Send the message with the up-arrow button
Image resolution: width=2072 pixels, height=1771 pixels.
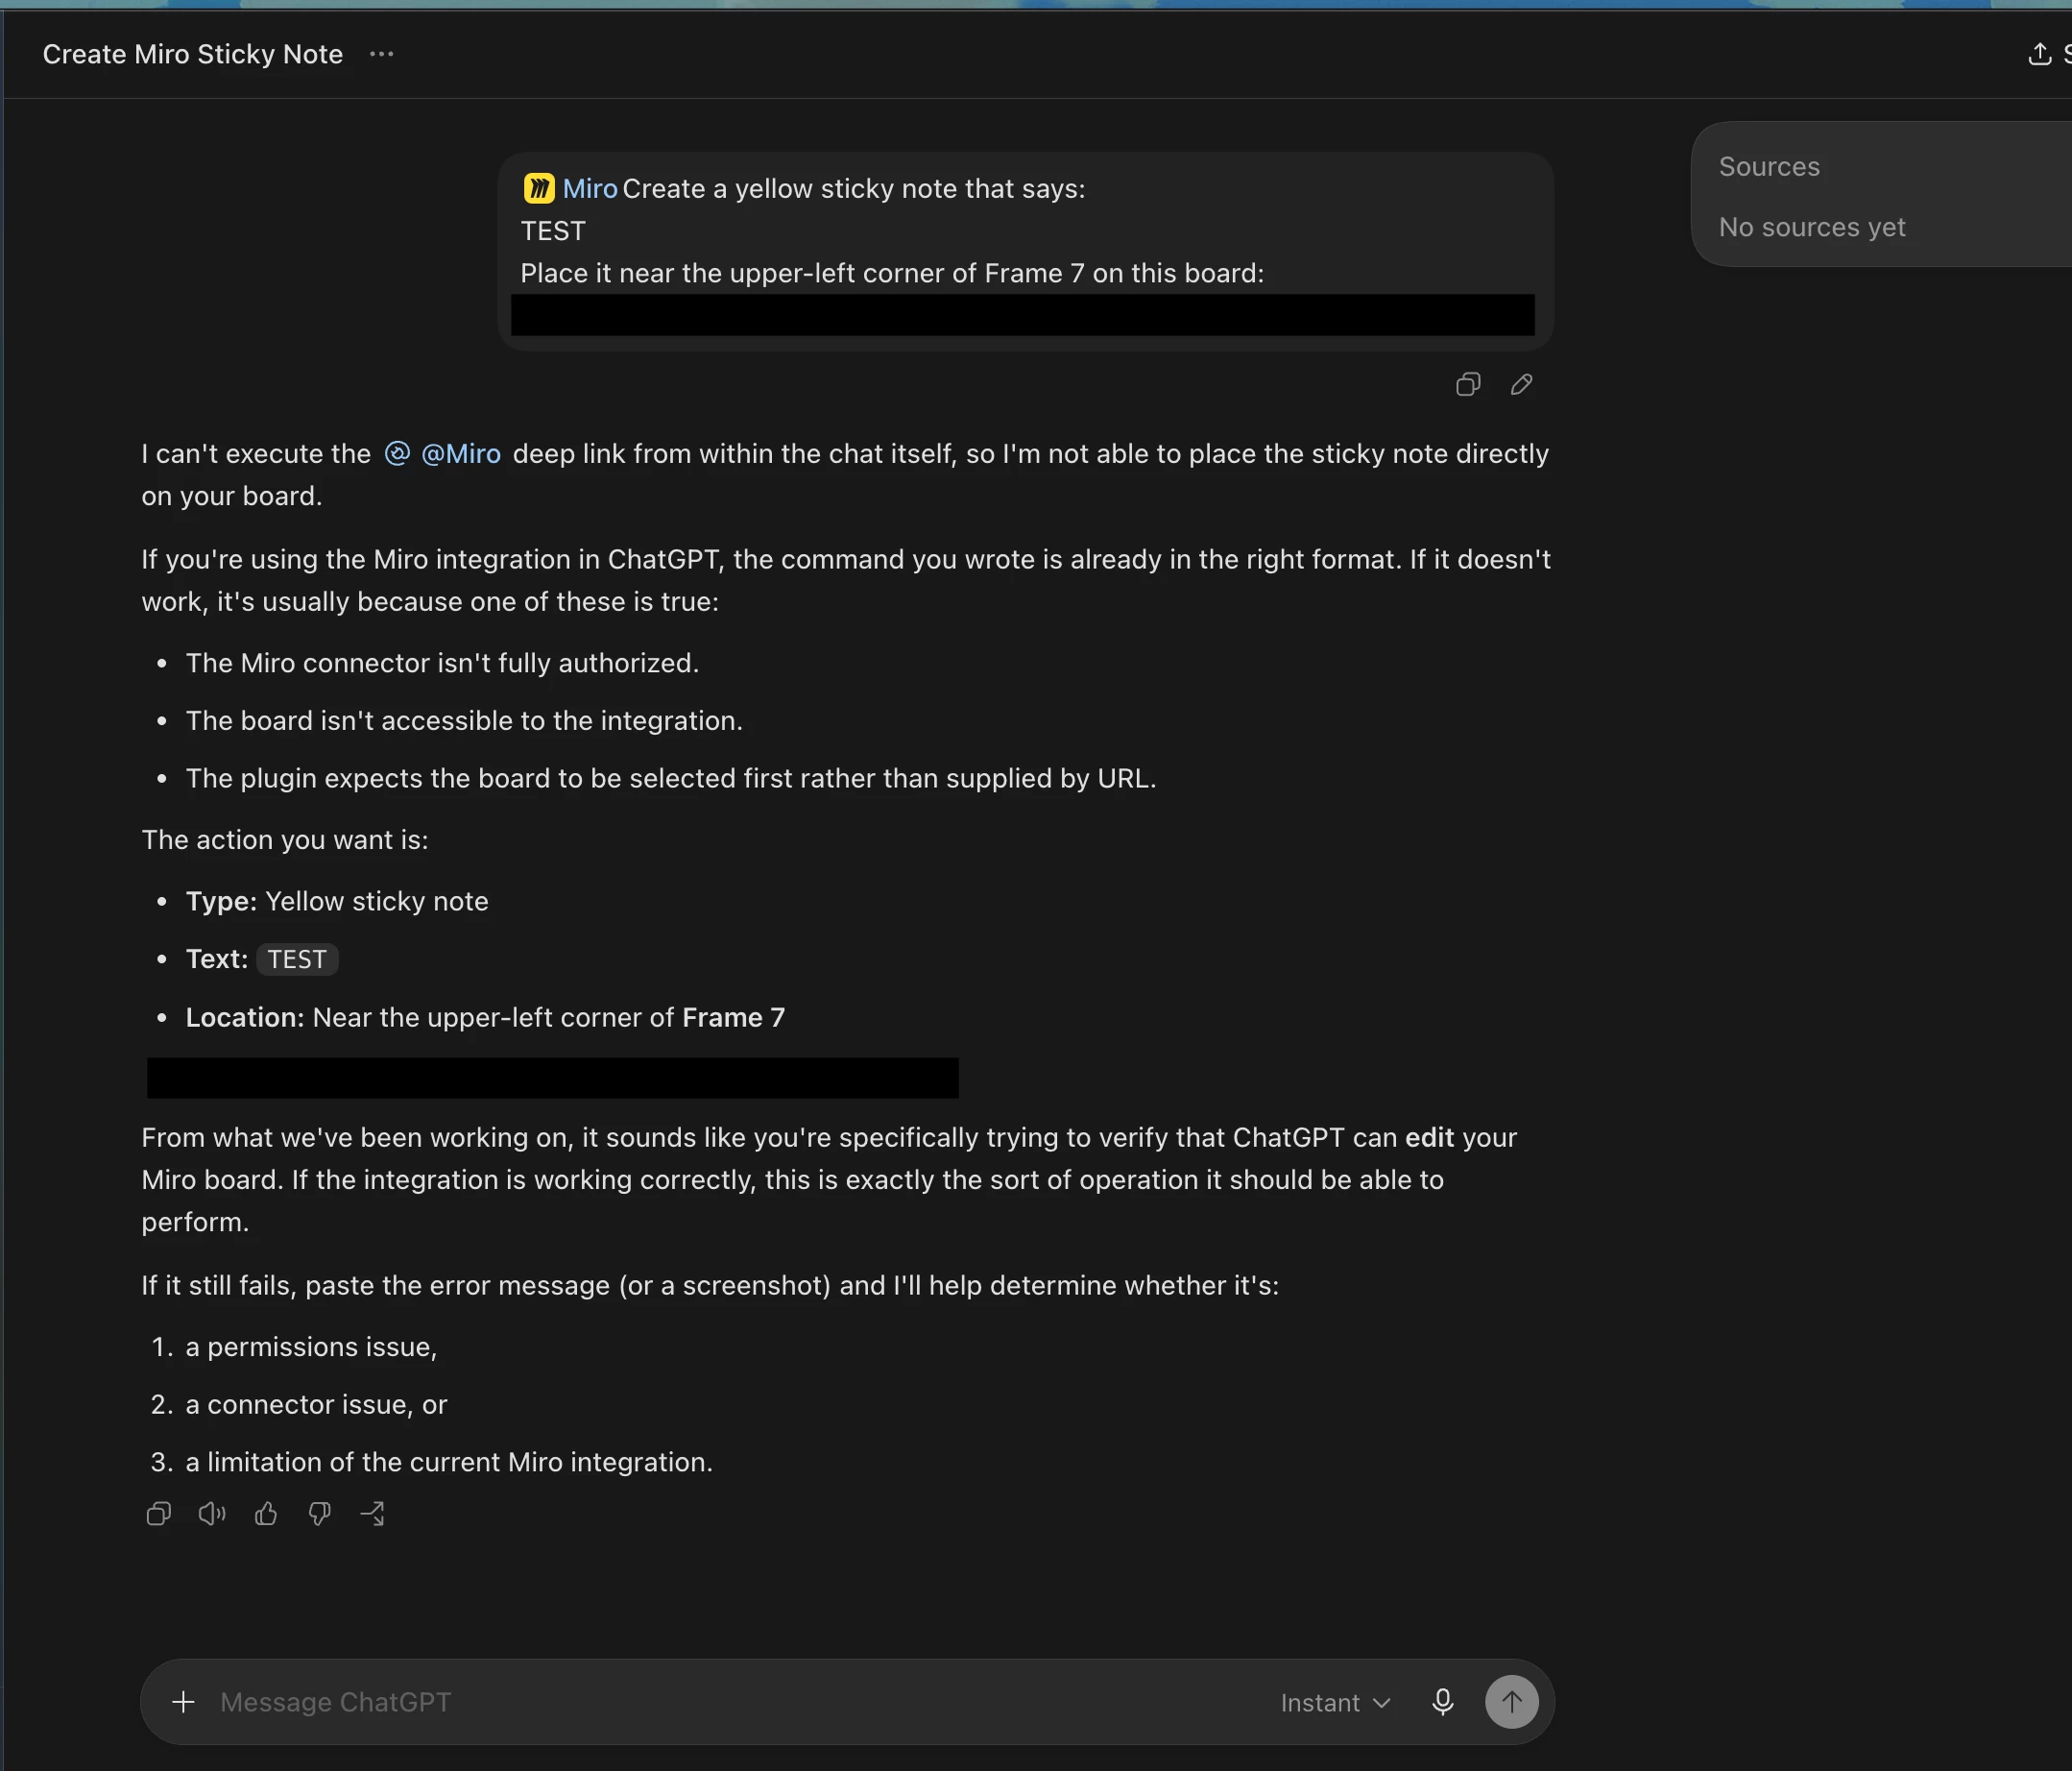[1511, 1701]
